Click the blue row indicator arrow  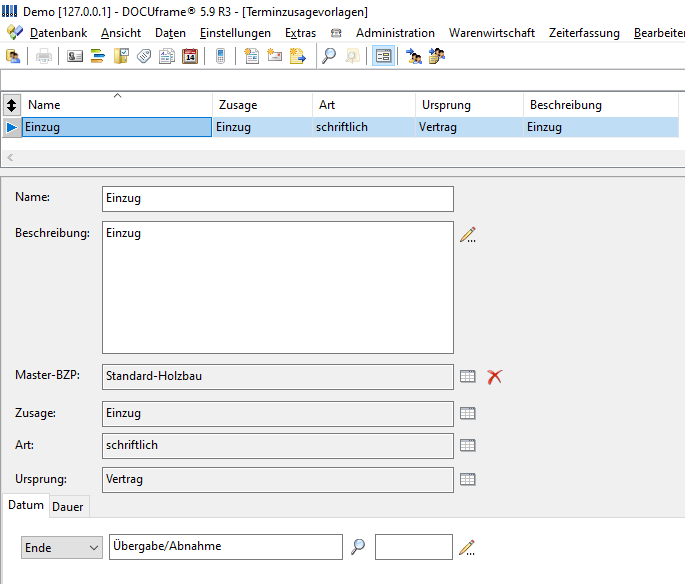pyautogui.click(x=12, y=127)
